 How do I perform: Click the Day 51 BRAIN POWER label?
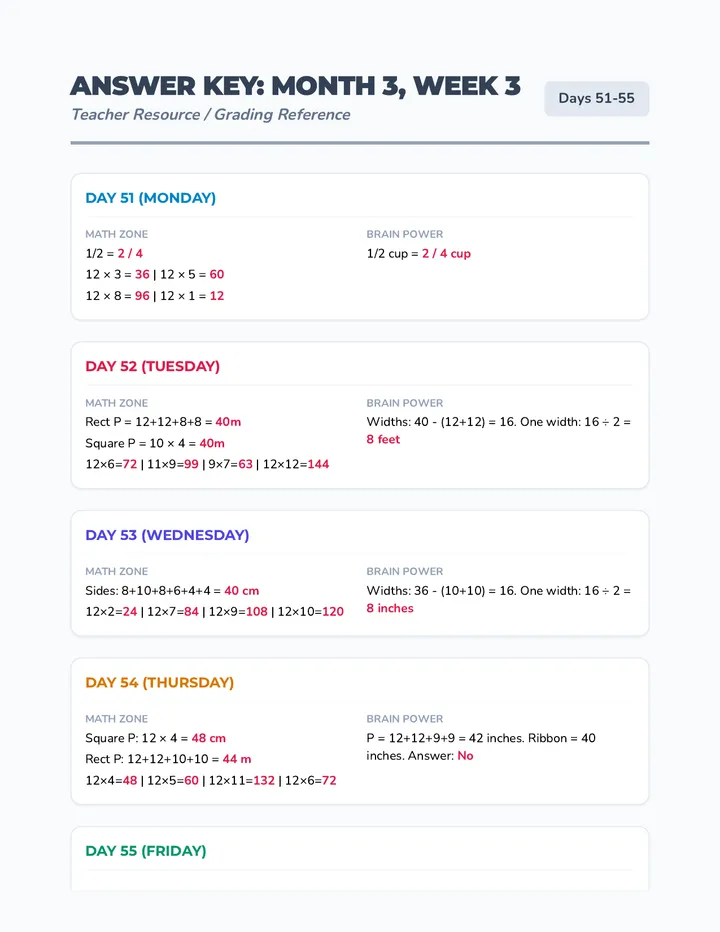405,234
